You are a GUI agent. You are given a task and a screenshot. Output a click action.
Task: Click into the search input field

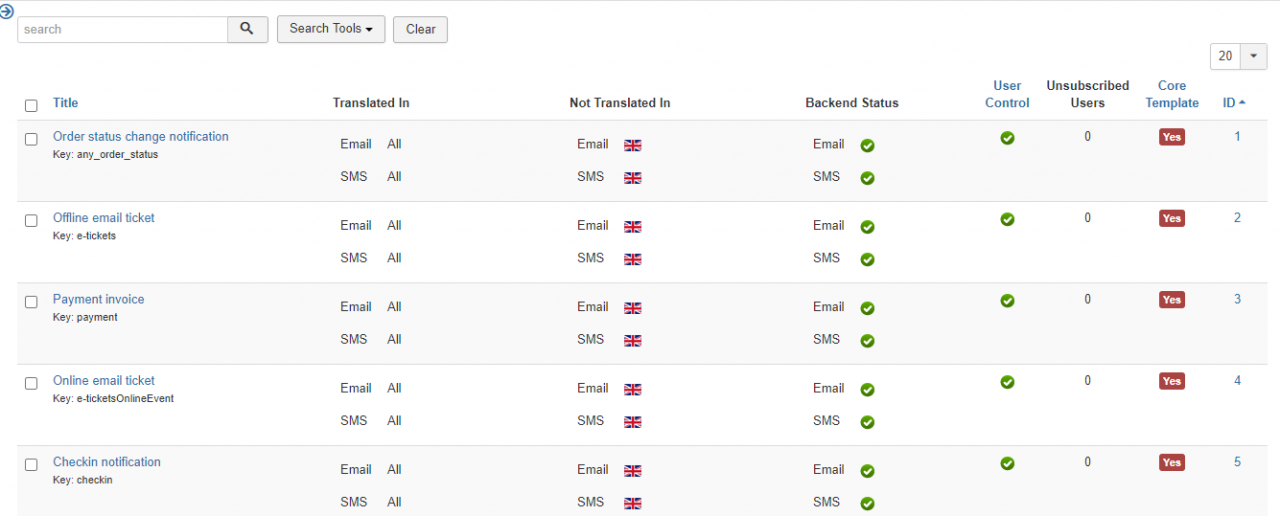[x=122, y=29]
